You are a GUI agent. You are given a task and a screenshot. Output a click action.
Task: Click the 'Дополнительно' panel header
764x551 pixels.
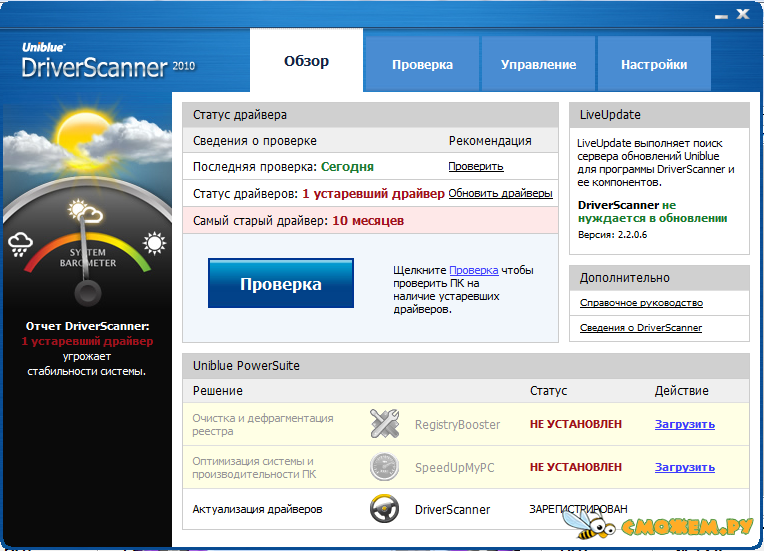click(x=659, y=278)
